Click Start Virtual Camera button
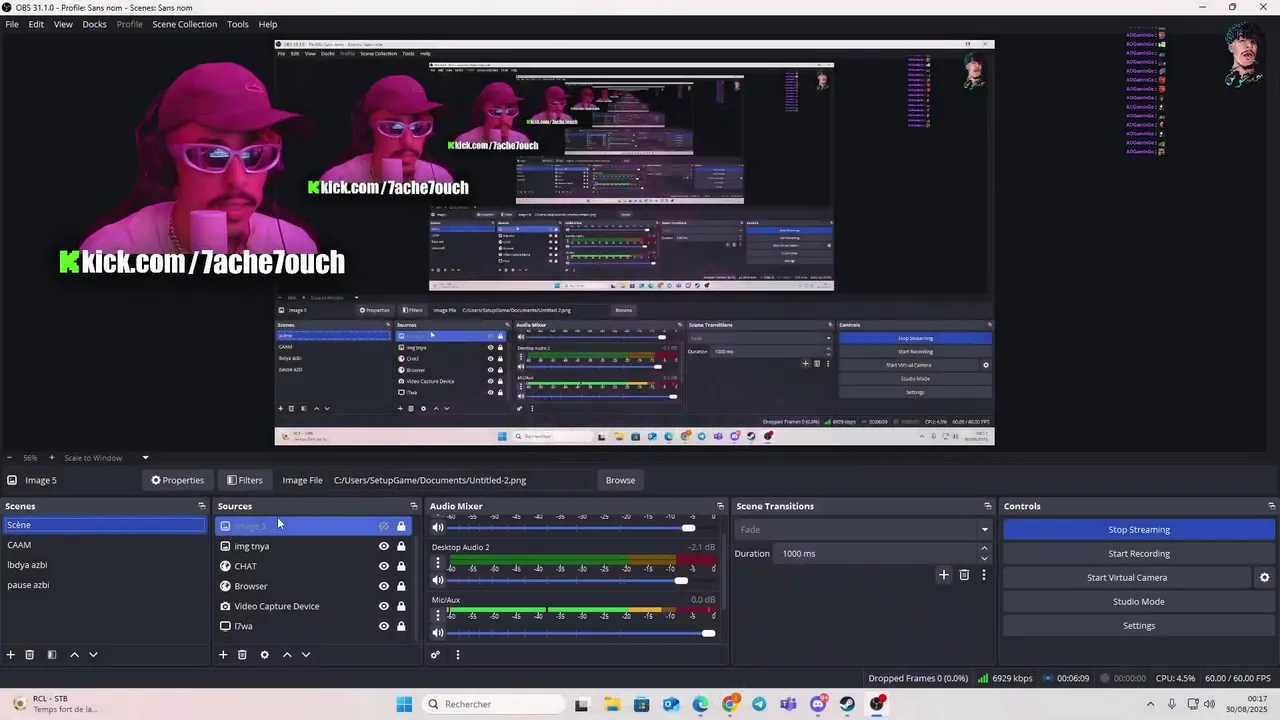Image resolution: width=1280 pixels, height=720 pixels. tap(1127, 578)
